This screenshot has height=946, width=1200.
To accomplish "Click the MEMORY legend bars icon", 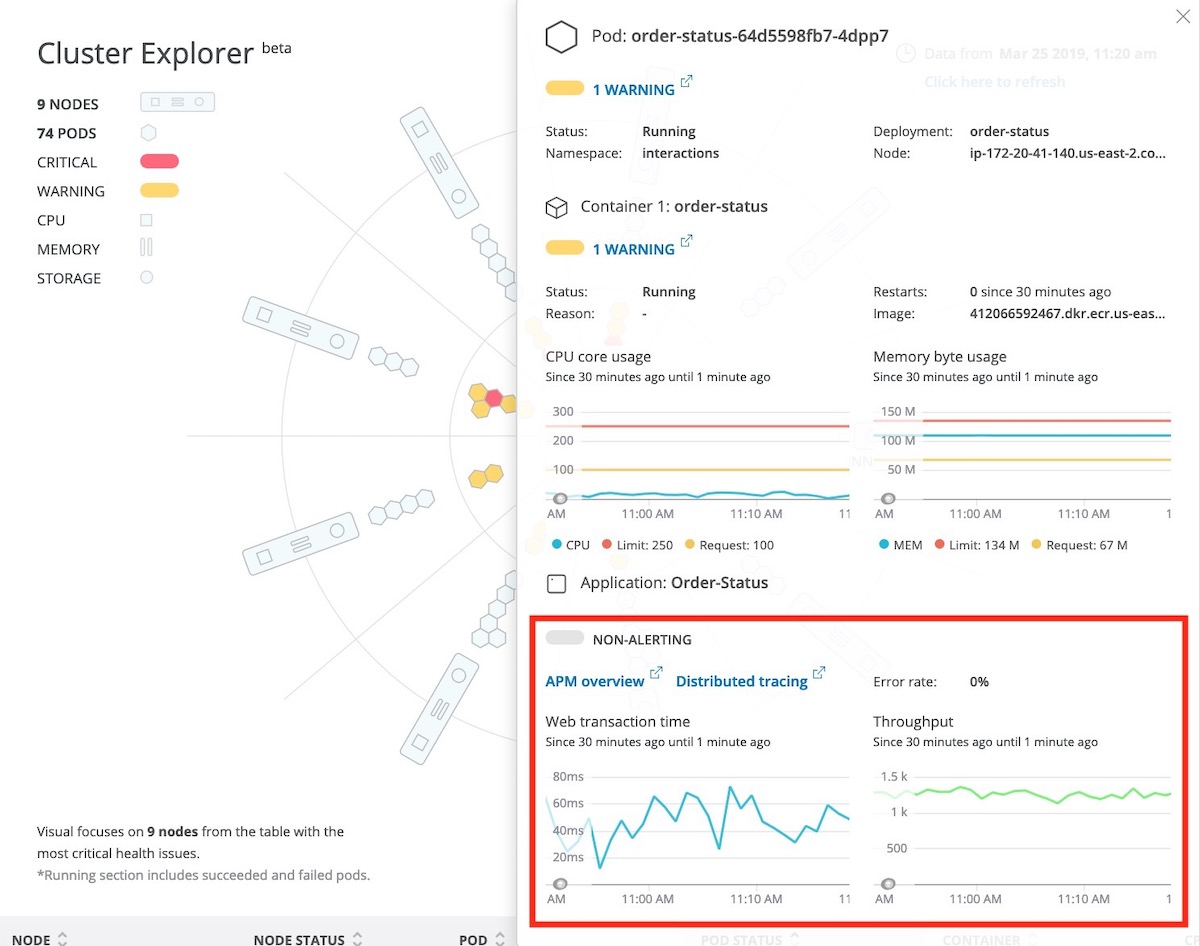I will [146, 248].
